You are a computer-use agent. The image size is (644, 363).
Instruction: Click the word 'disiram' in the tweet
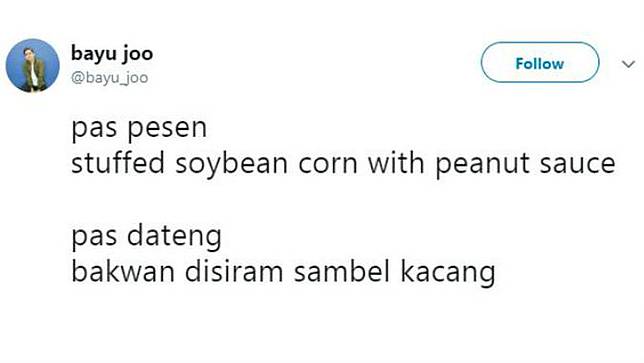tap(234, 271)
